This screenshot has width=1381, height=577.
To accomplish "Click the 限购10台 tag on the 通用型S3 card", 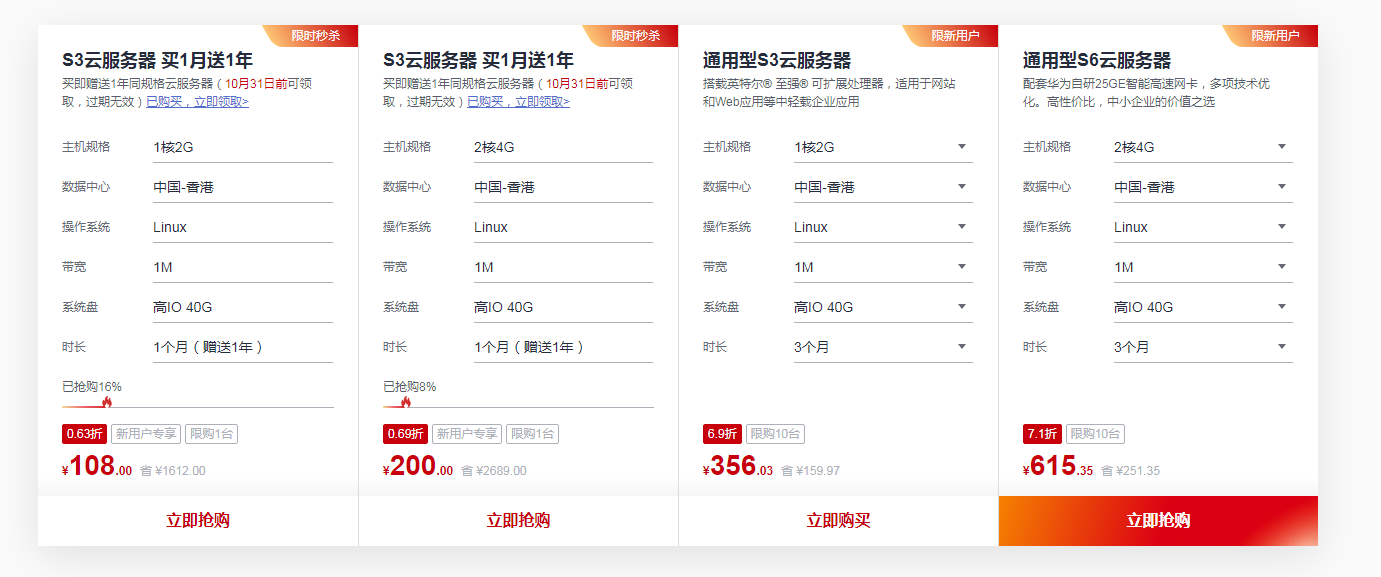I will (775, 434).
